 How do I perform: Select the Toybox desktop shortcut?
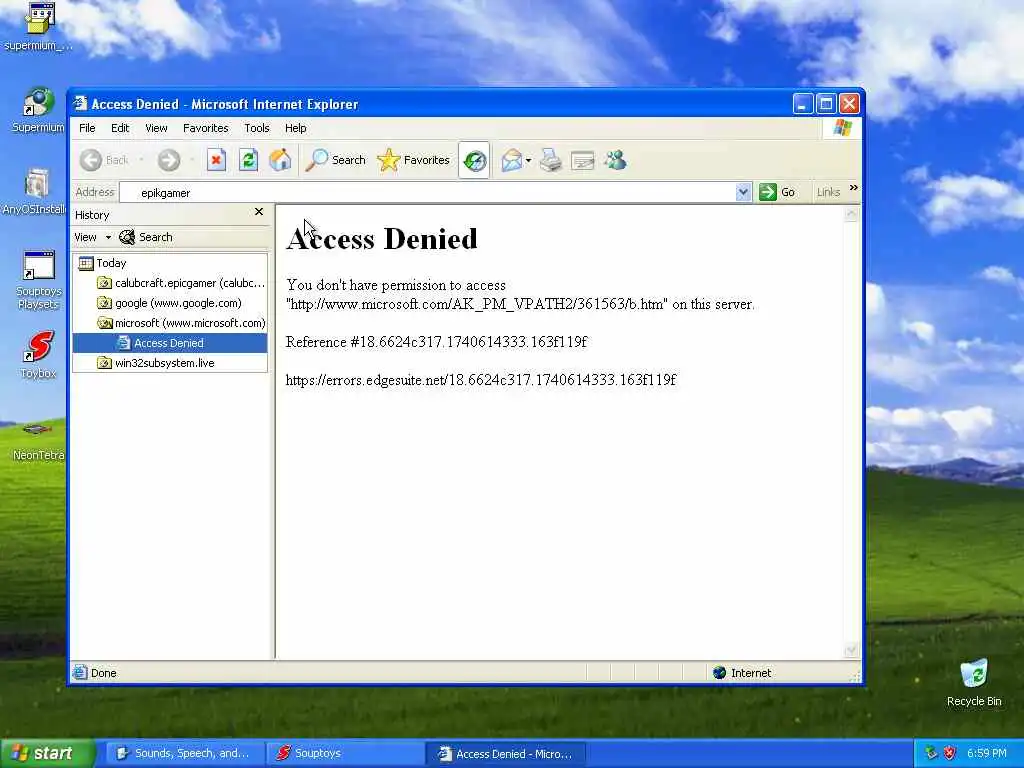click(x=38, y=355)
